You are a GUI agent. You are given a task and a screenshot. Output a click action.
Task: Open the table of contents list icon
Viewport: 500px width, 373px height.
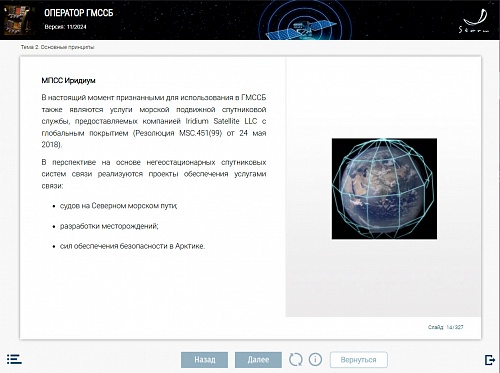(14, 359)
